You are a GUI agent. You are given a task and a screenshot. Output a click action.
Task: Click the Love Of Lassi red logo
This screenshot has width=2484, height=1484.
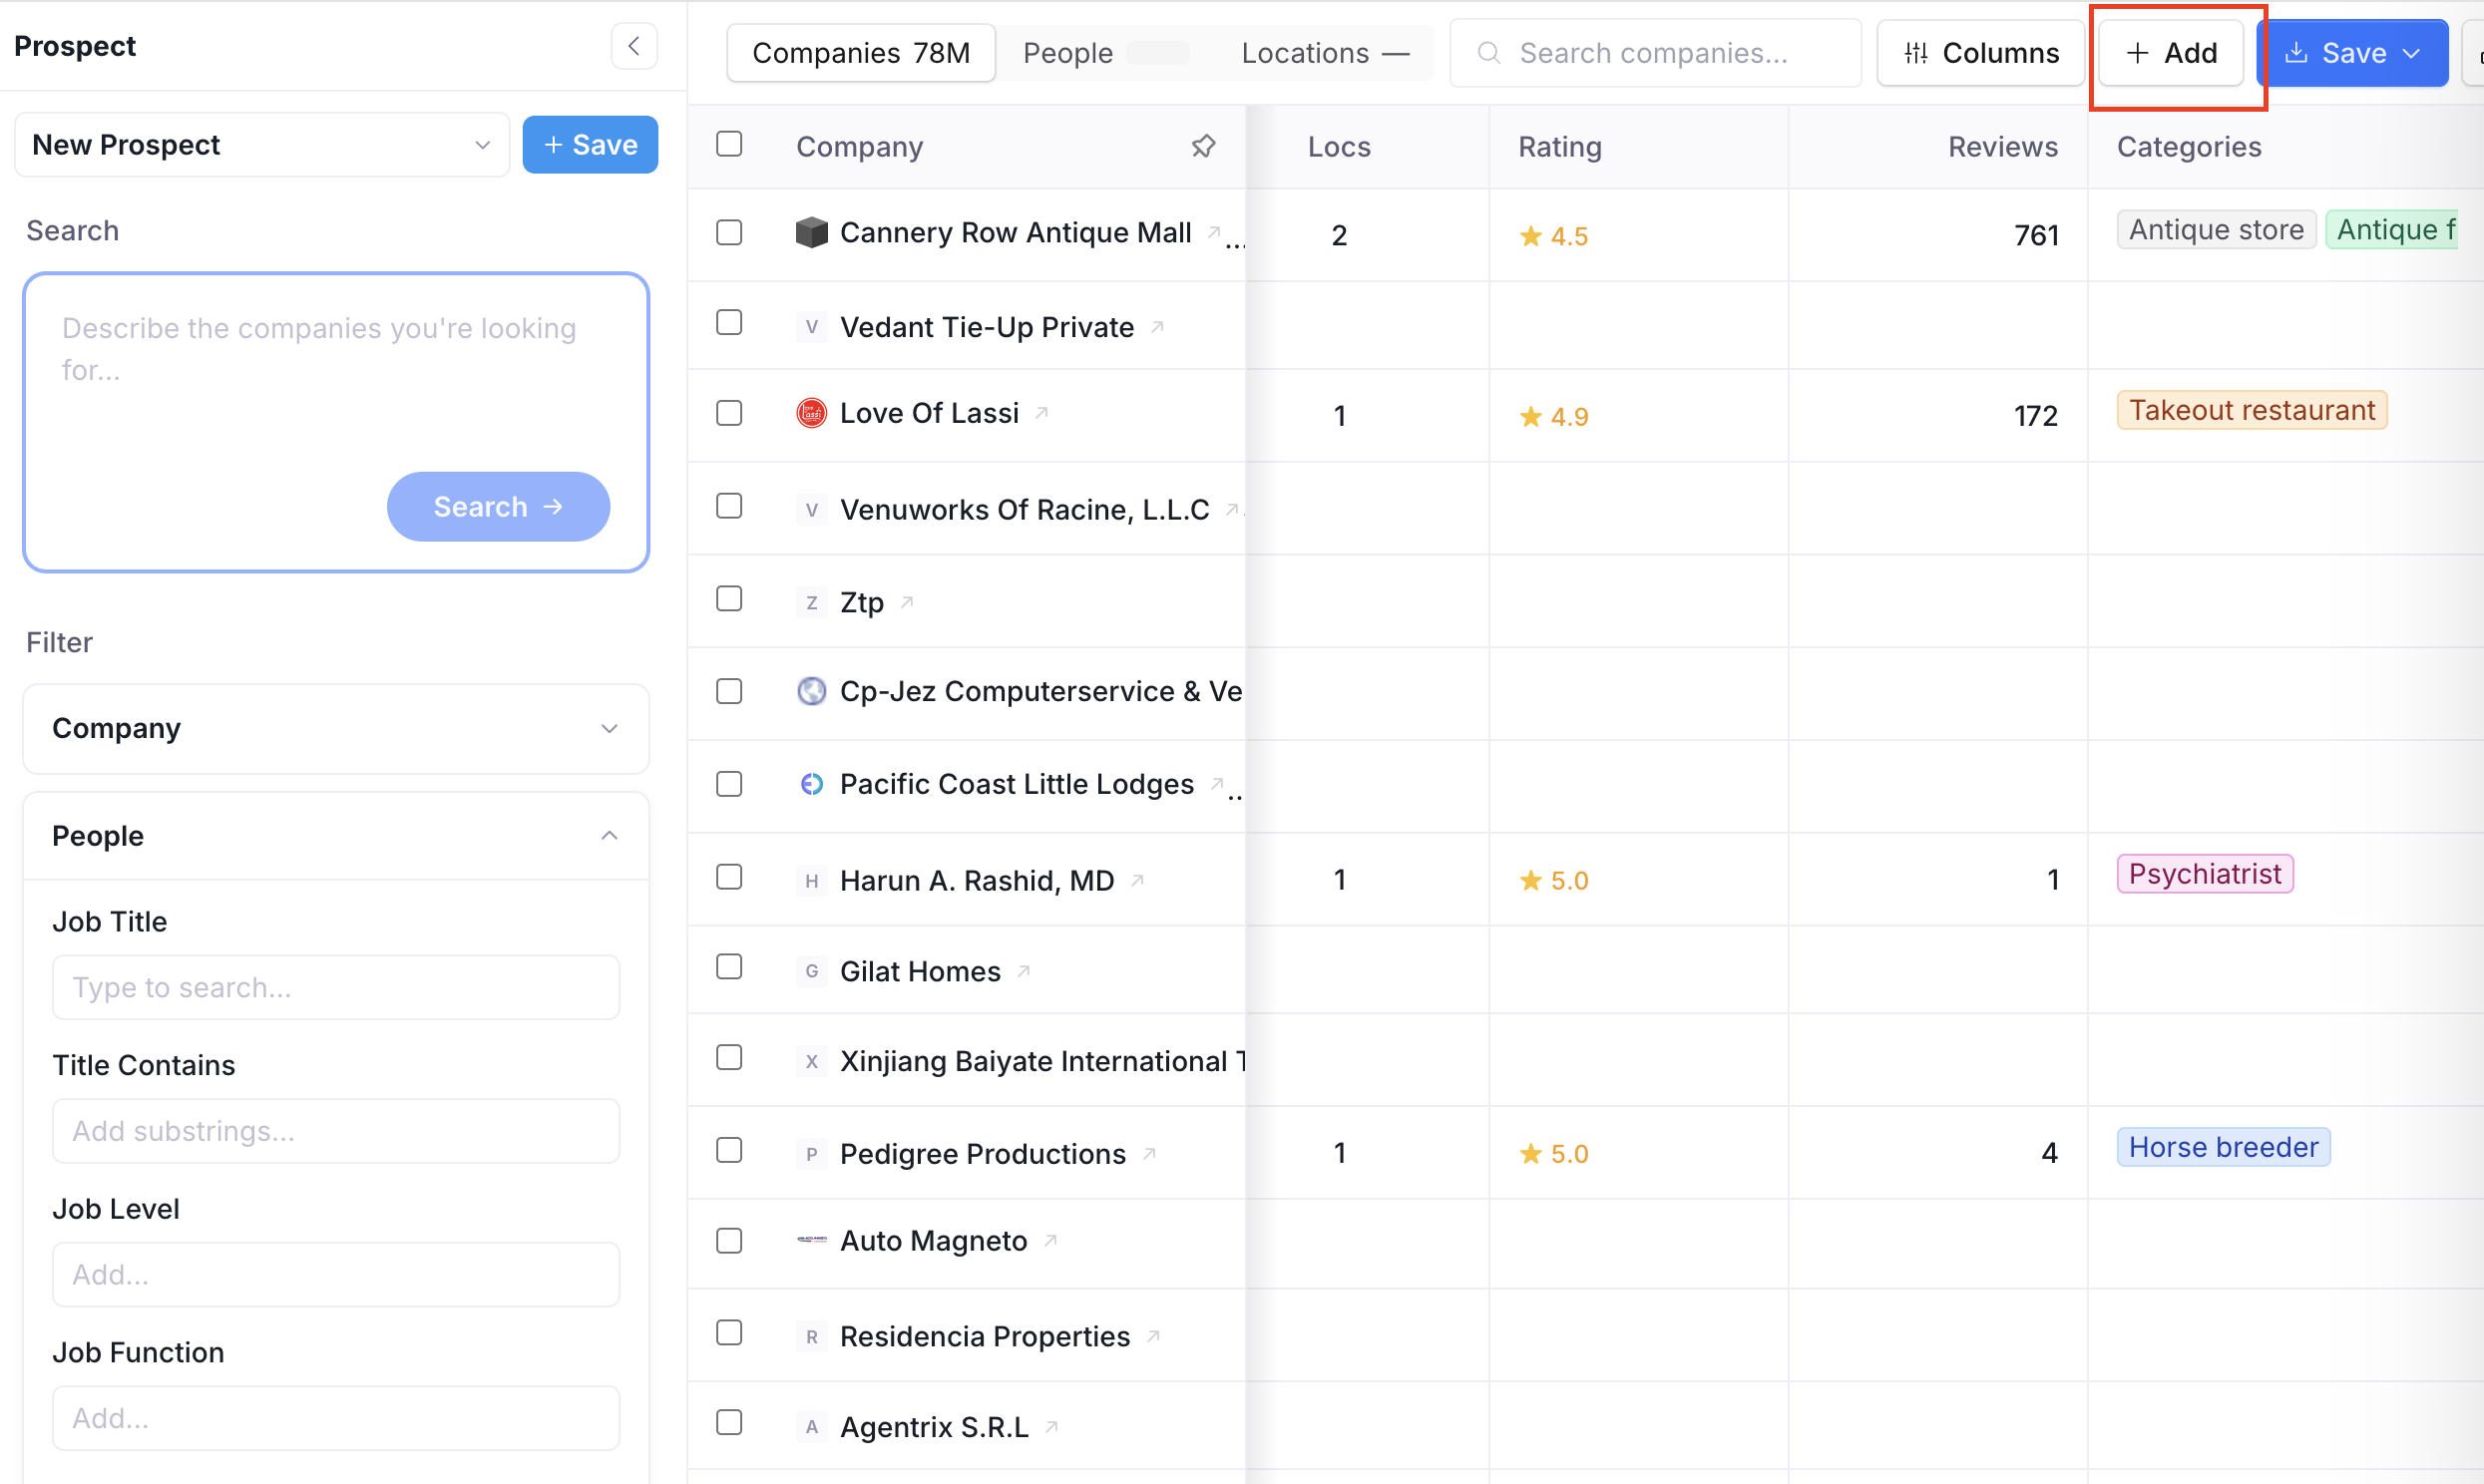coord(811,412)
